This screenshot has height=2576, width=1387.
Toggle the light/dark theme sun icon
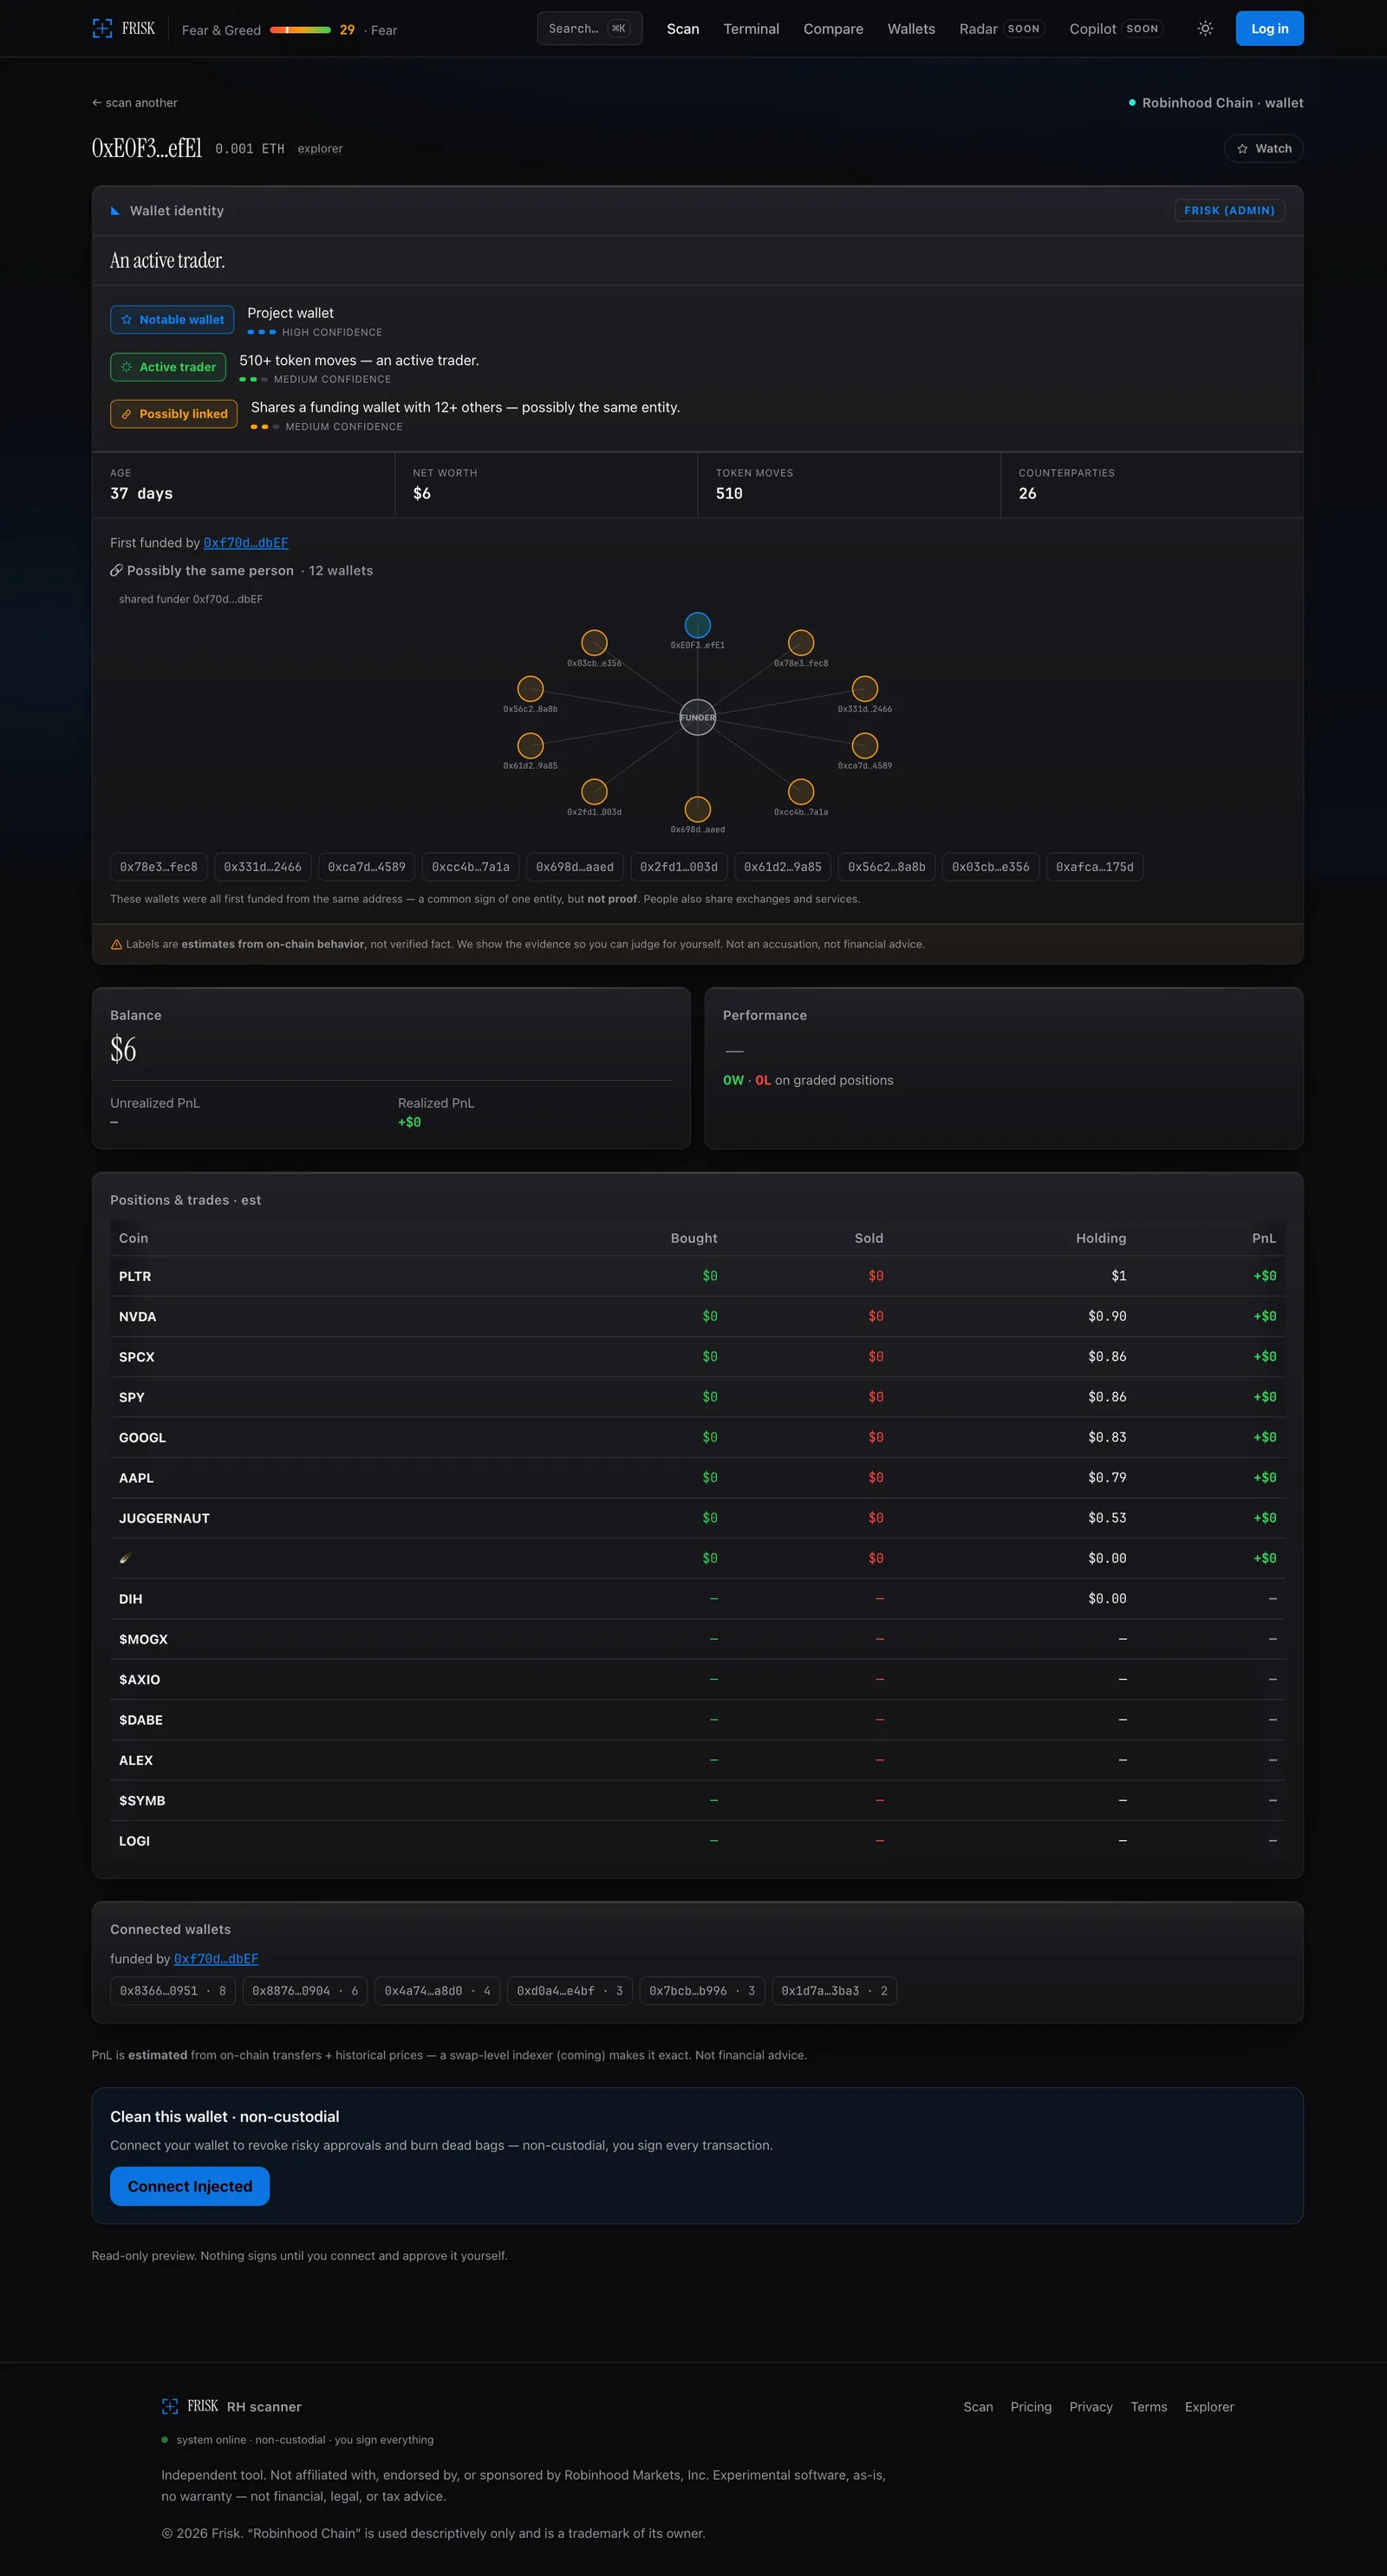coord(1205,29)
